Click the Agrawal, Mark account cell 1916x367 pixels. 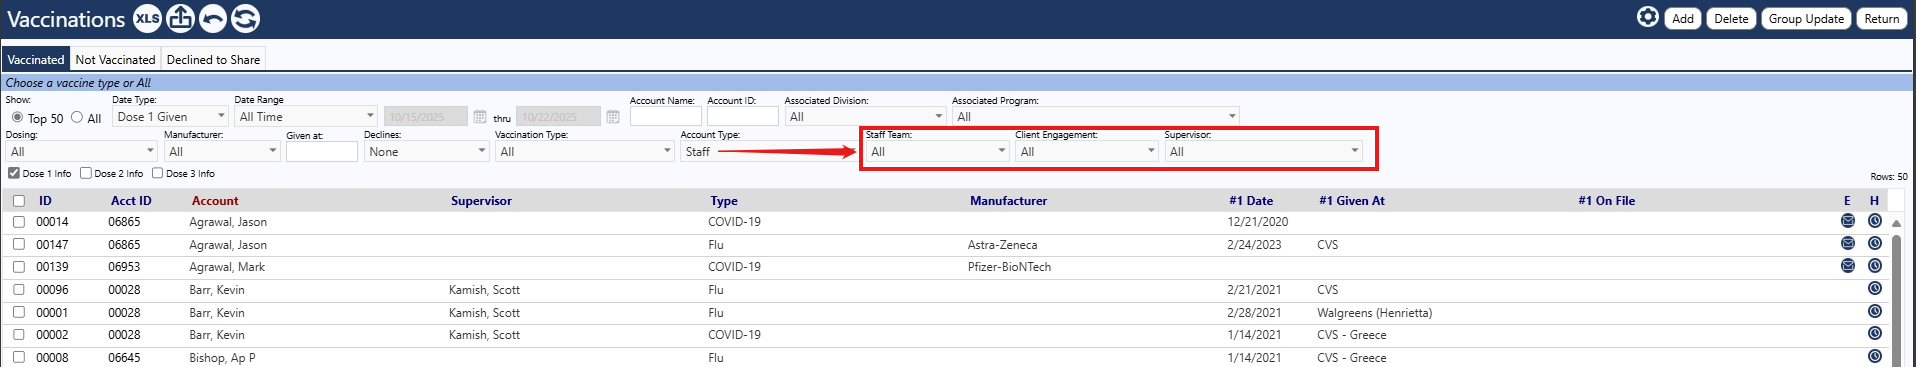point(227,267)
